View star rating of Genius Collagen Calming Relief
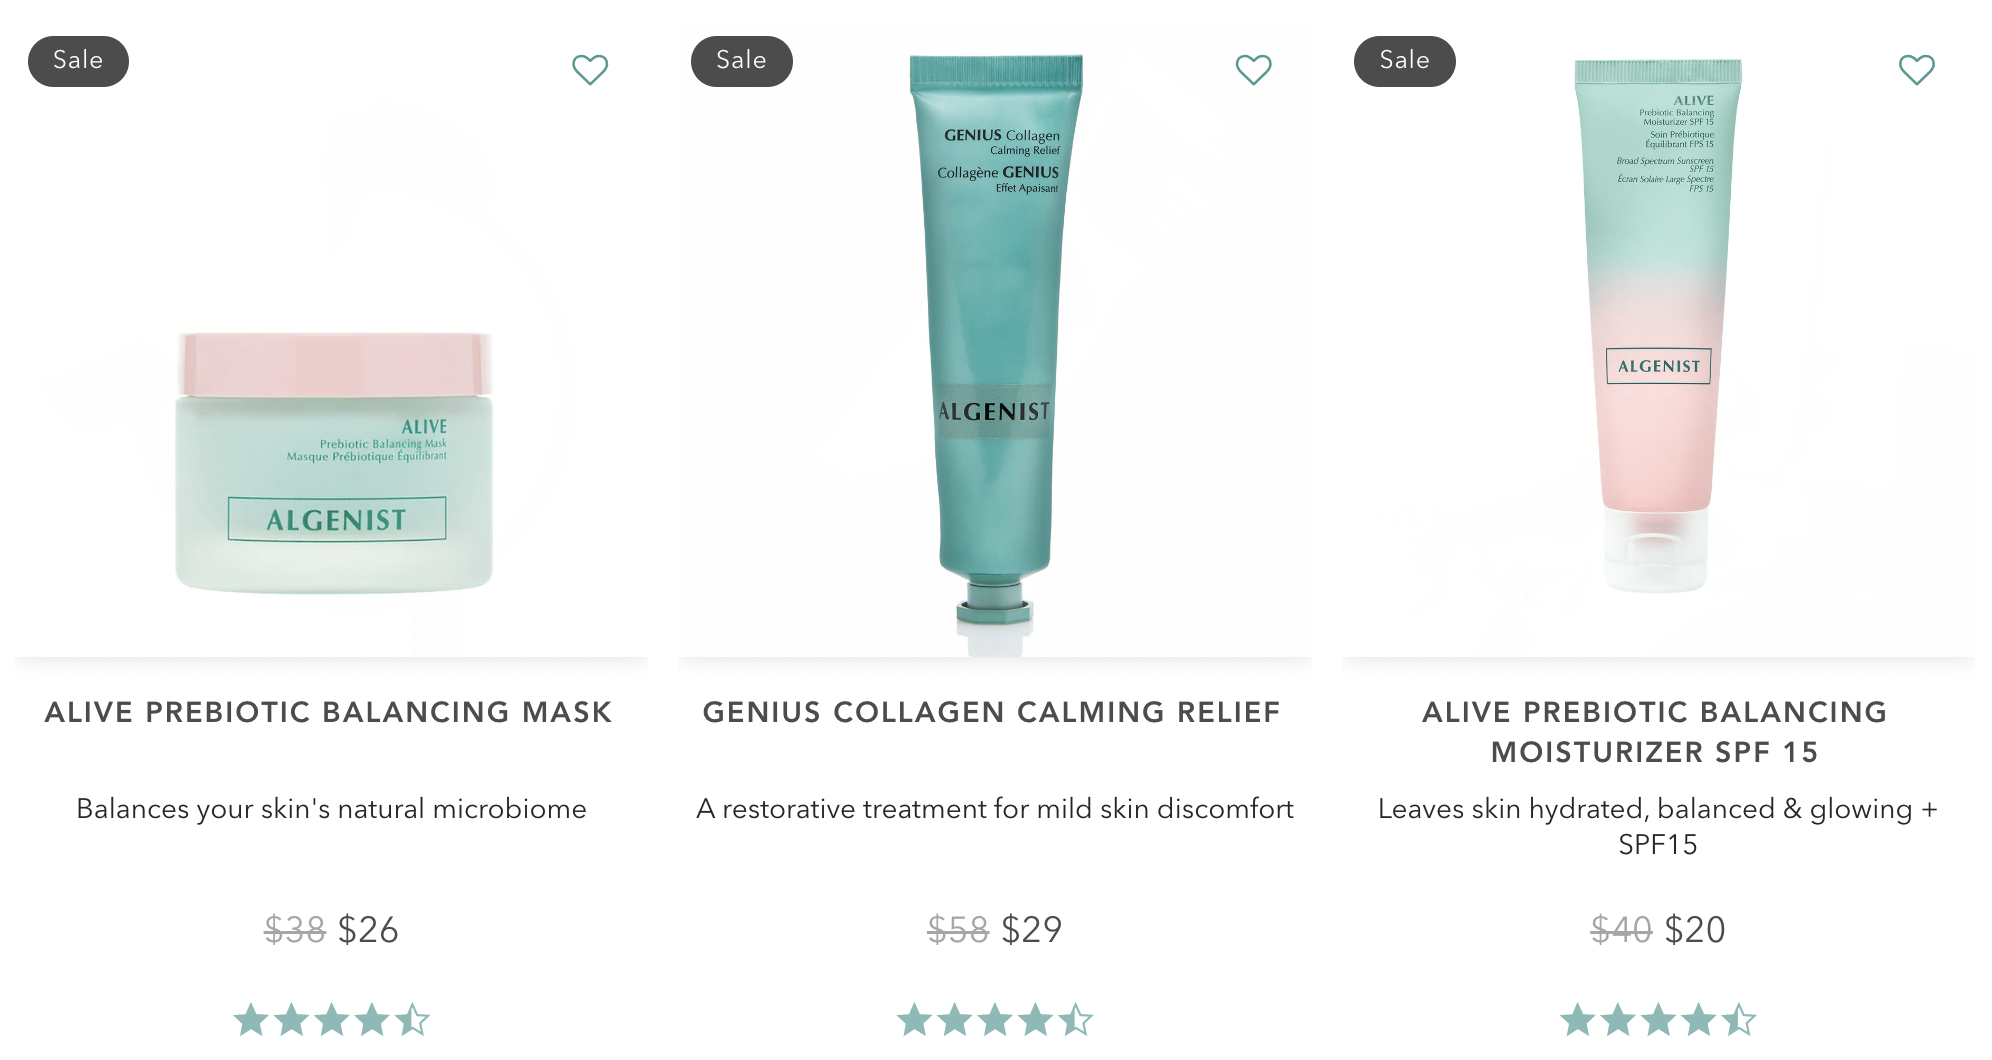1992x1060 pixels. click(994, 1020)
